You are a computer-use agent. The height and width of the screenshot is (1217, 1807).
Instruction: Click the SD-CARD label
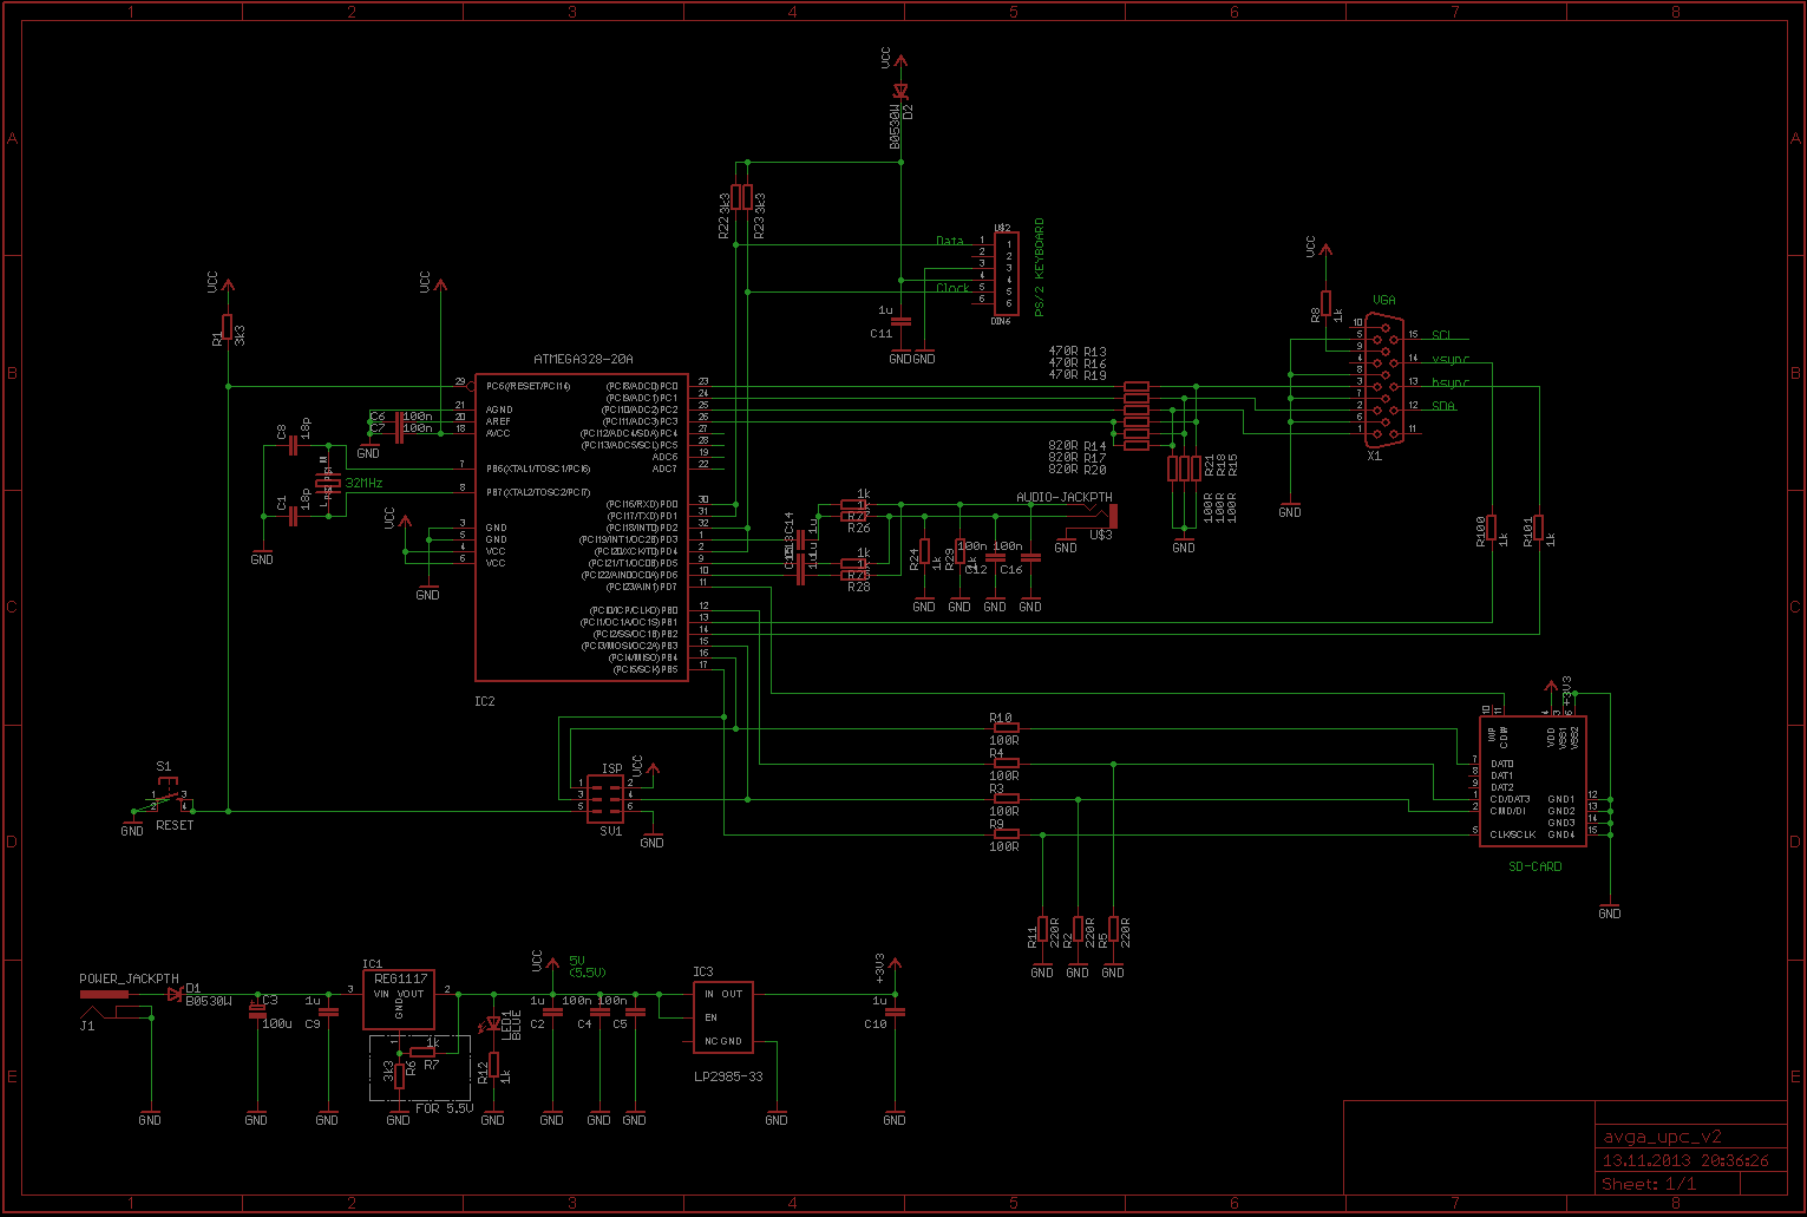point(1535,867)
